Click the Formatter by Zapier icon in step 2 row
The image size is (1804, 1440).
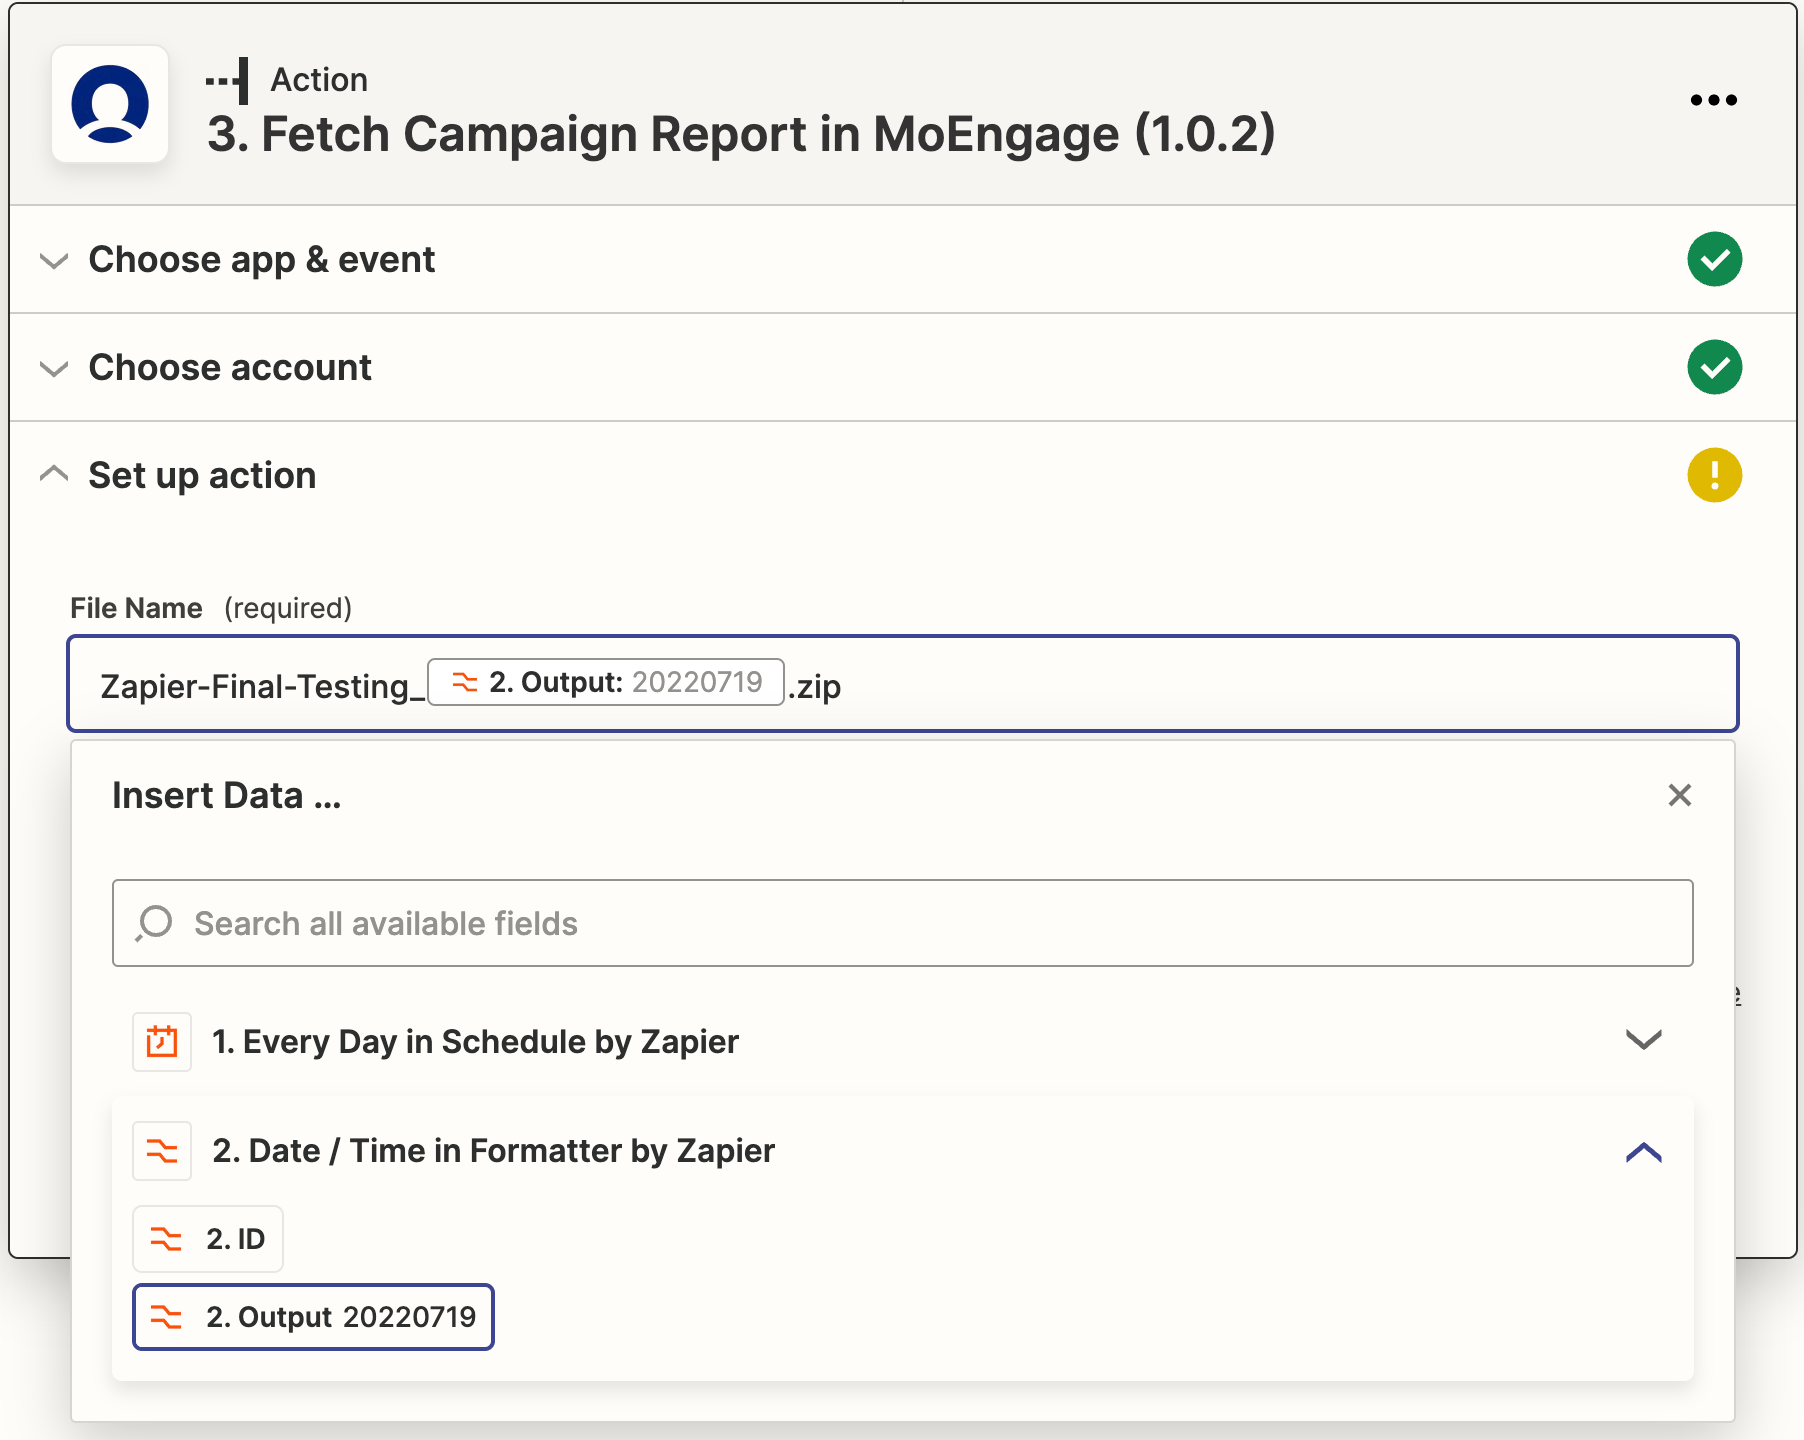pos(162,1151)
